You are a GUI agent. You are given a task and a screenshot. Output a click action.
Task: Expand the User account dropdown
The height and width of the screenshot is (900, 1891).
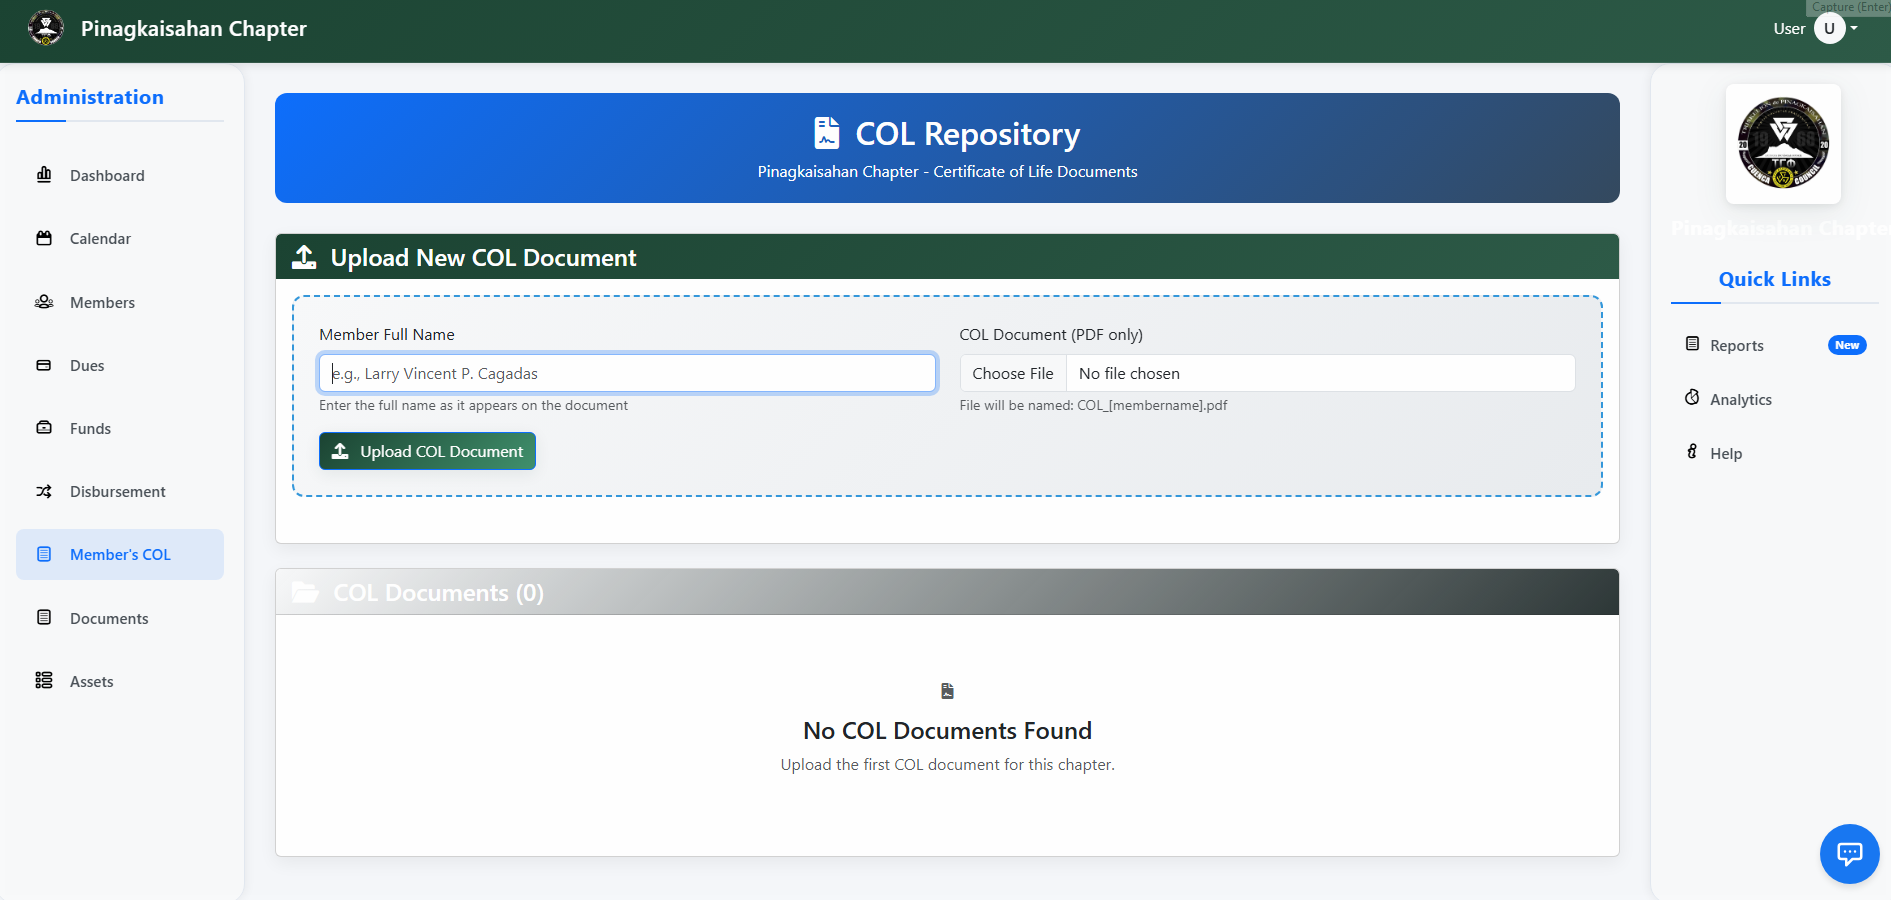click(1835, 28)
